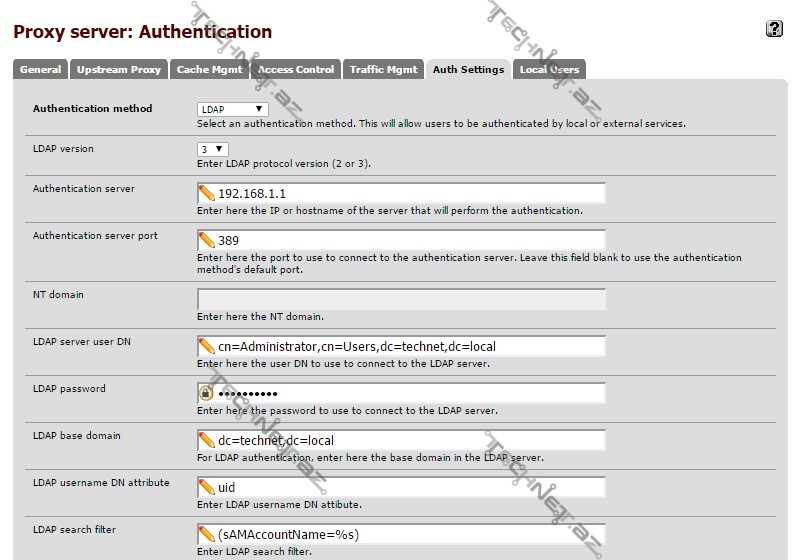Click pencil icon in username DN attribute field
Screen dimensions: 801x560
pos(207,487)
